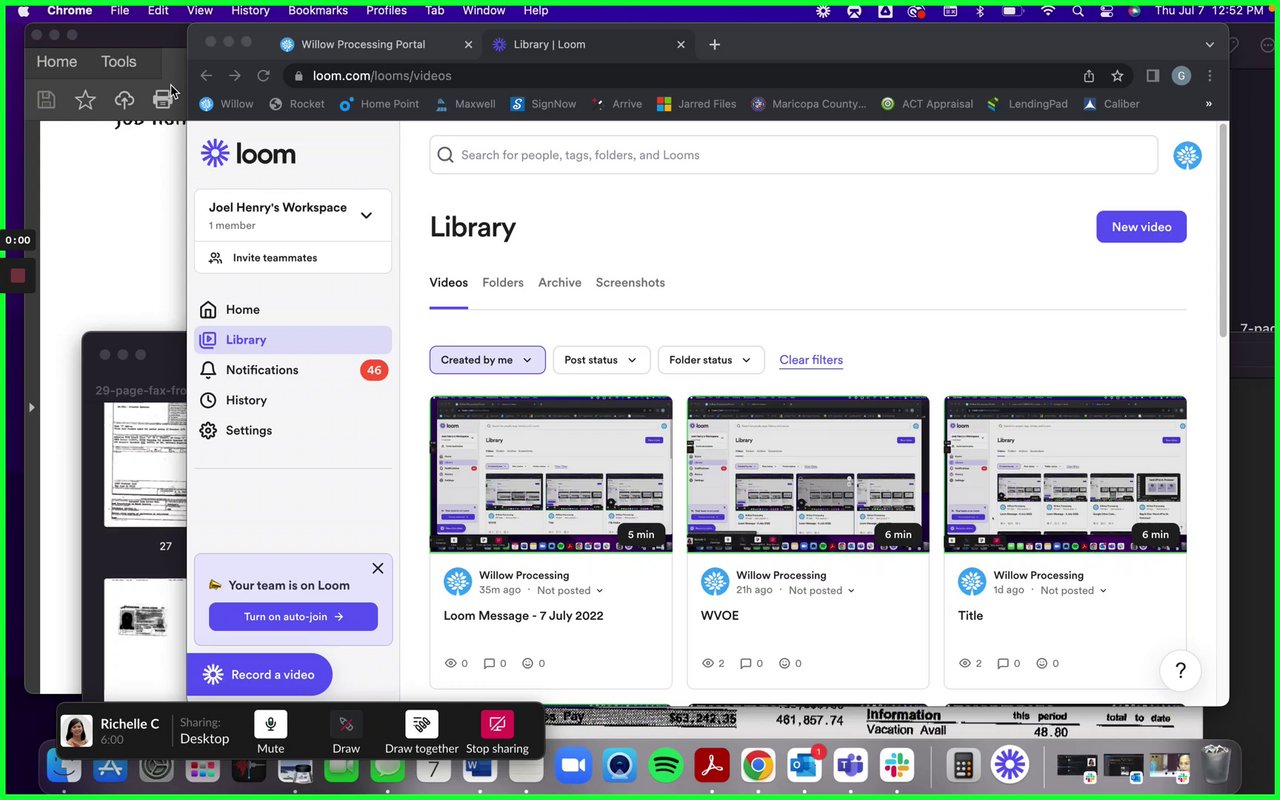Select Library in Loom sidebar
1280x800 pixels.
pyautogui.click(x=293, y=340)
